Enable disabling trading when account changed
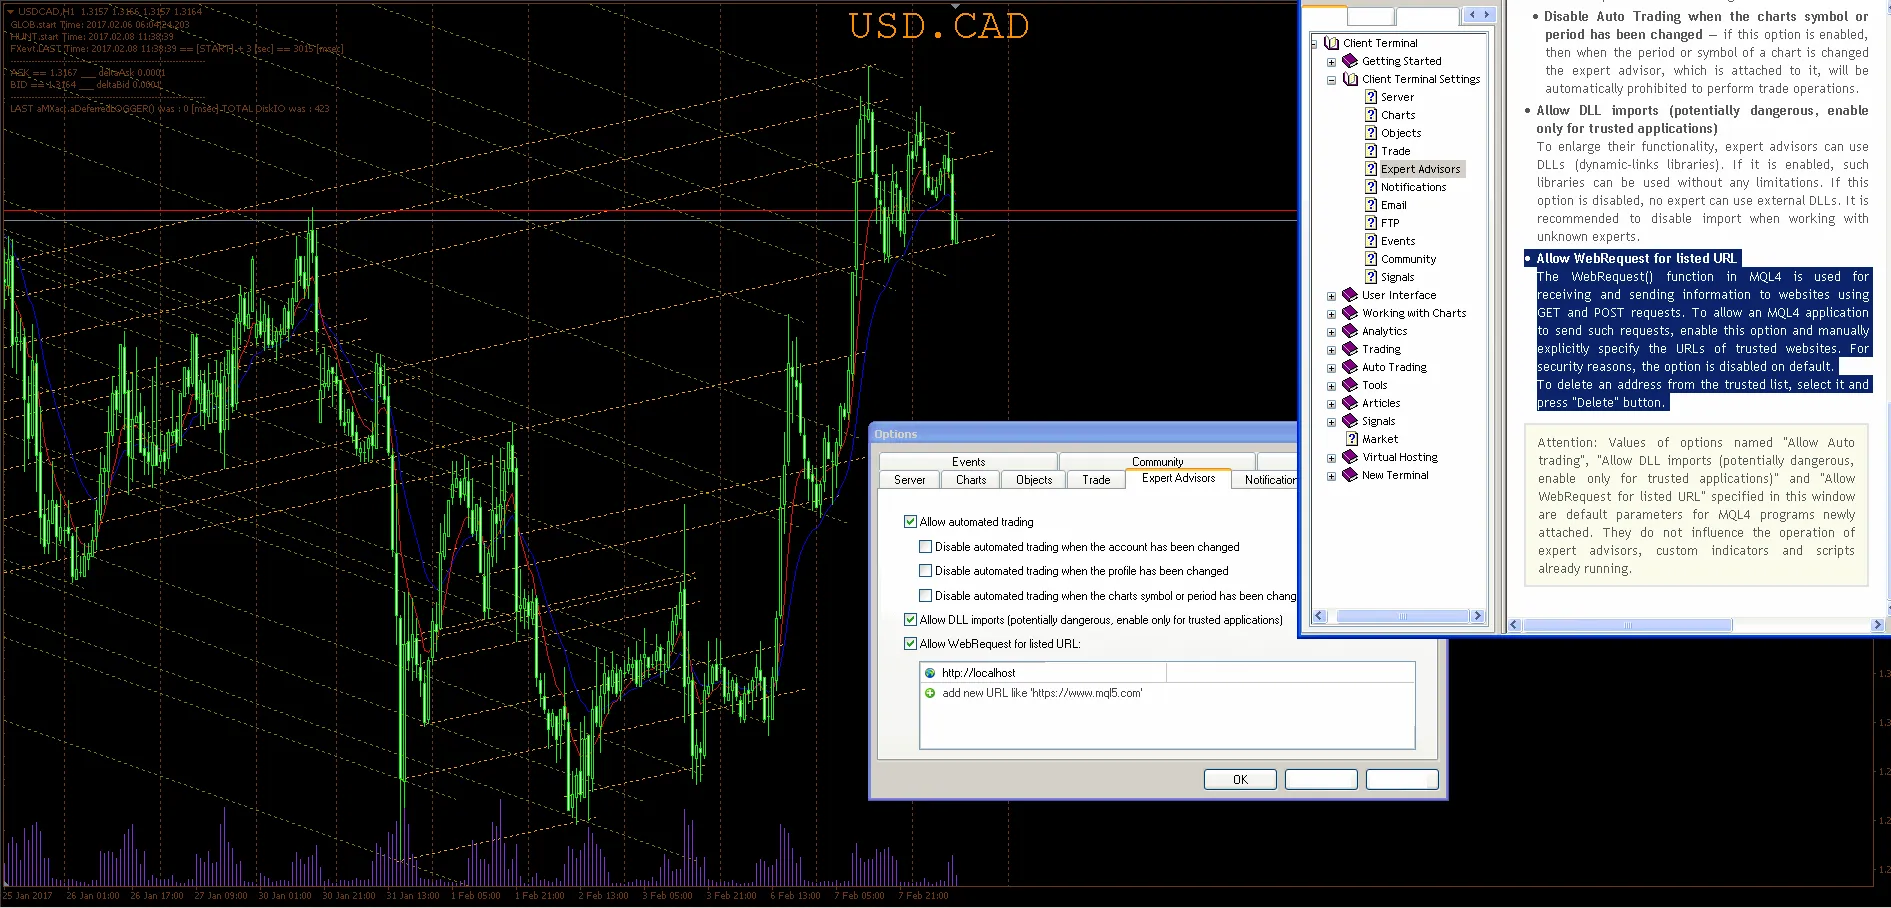1891x908 pixels. [925, 547]
